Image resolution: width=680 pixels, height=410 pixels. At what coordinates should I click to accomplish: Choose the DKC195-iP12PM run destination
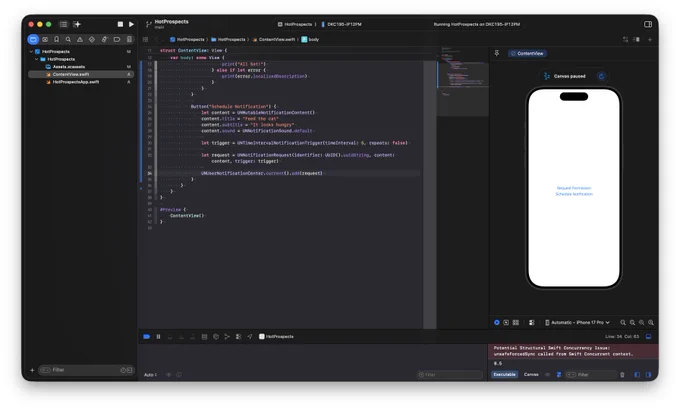(342, 24)
